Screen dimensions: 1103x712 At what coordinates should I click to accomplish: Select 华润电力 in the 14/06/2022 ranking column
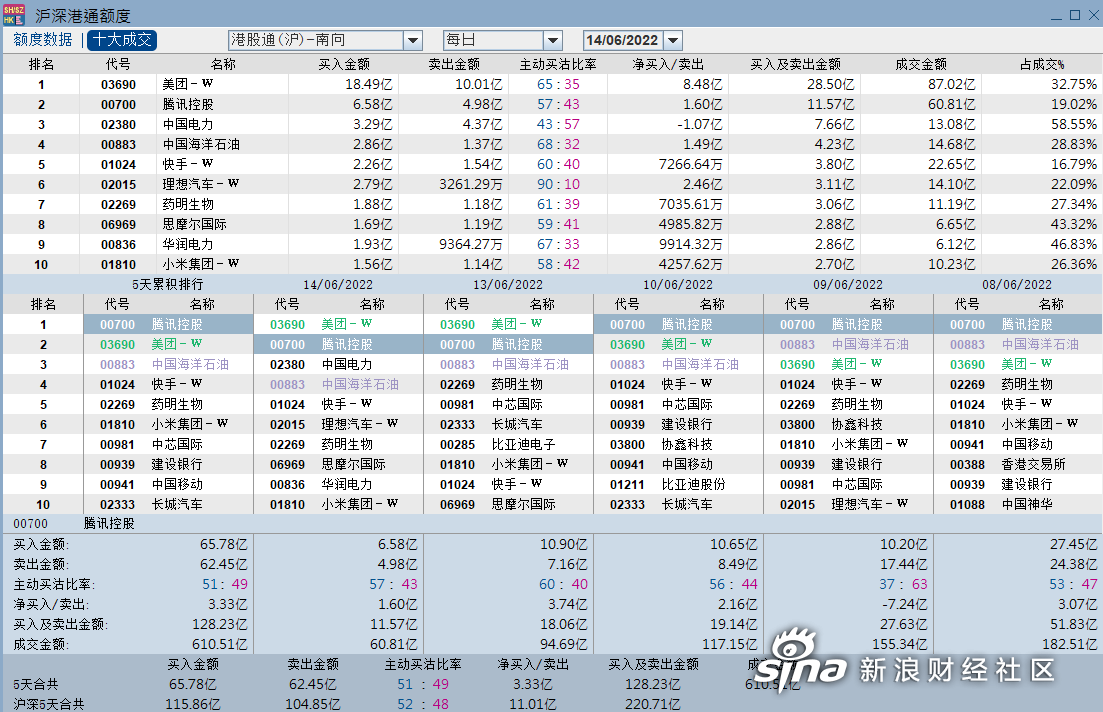[348, 485]
